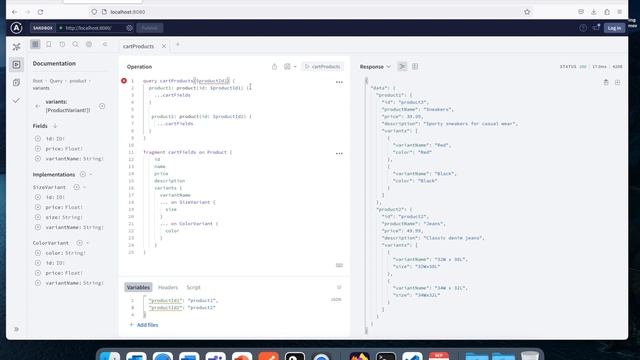Click the Query breadcrumb link

point(56,81)
